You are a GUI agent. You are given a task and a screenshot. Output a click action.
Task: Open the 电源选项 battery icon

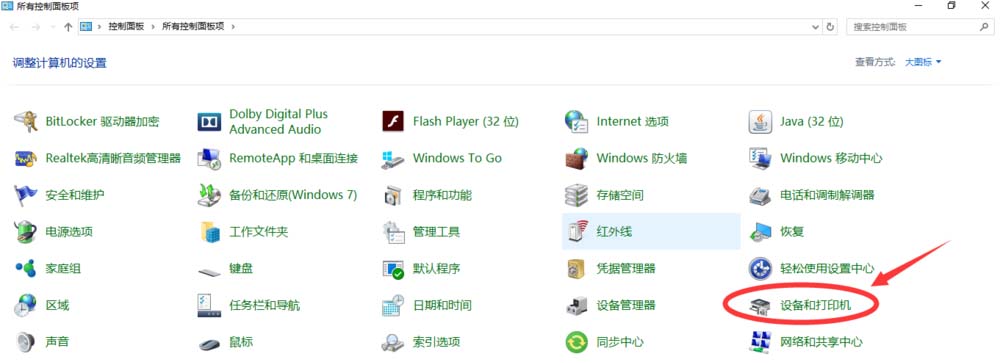pos(26,232)
